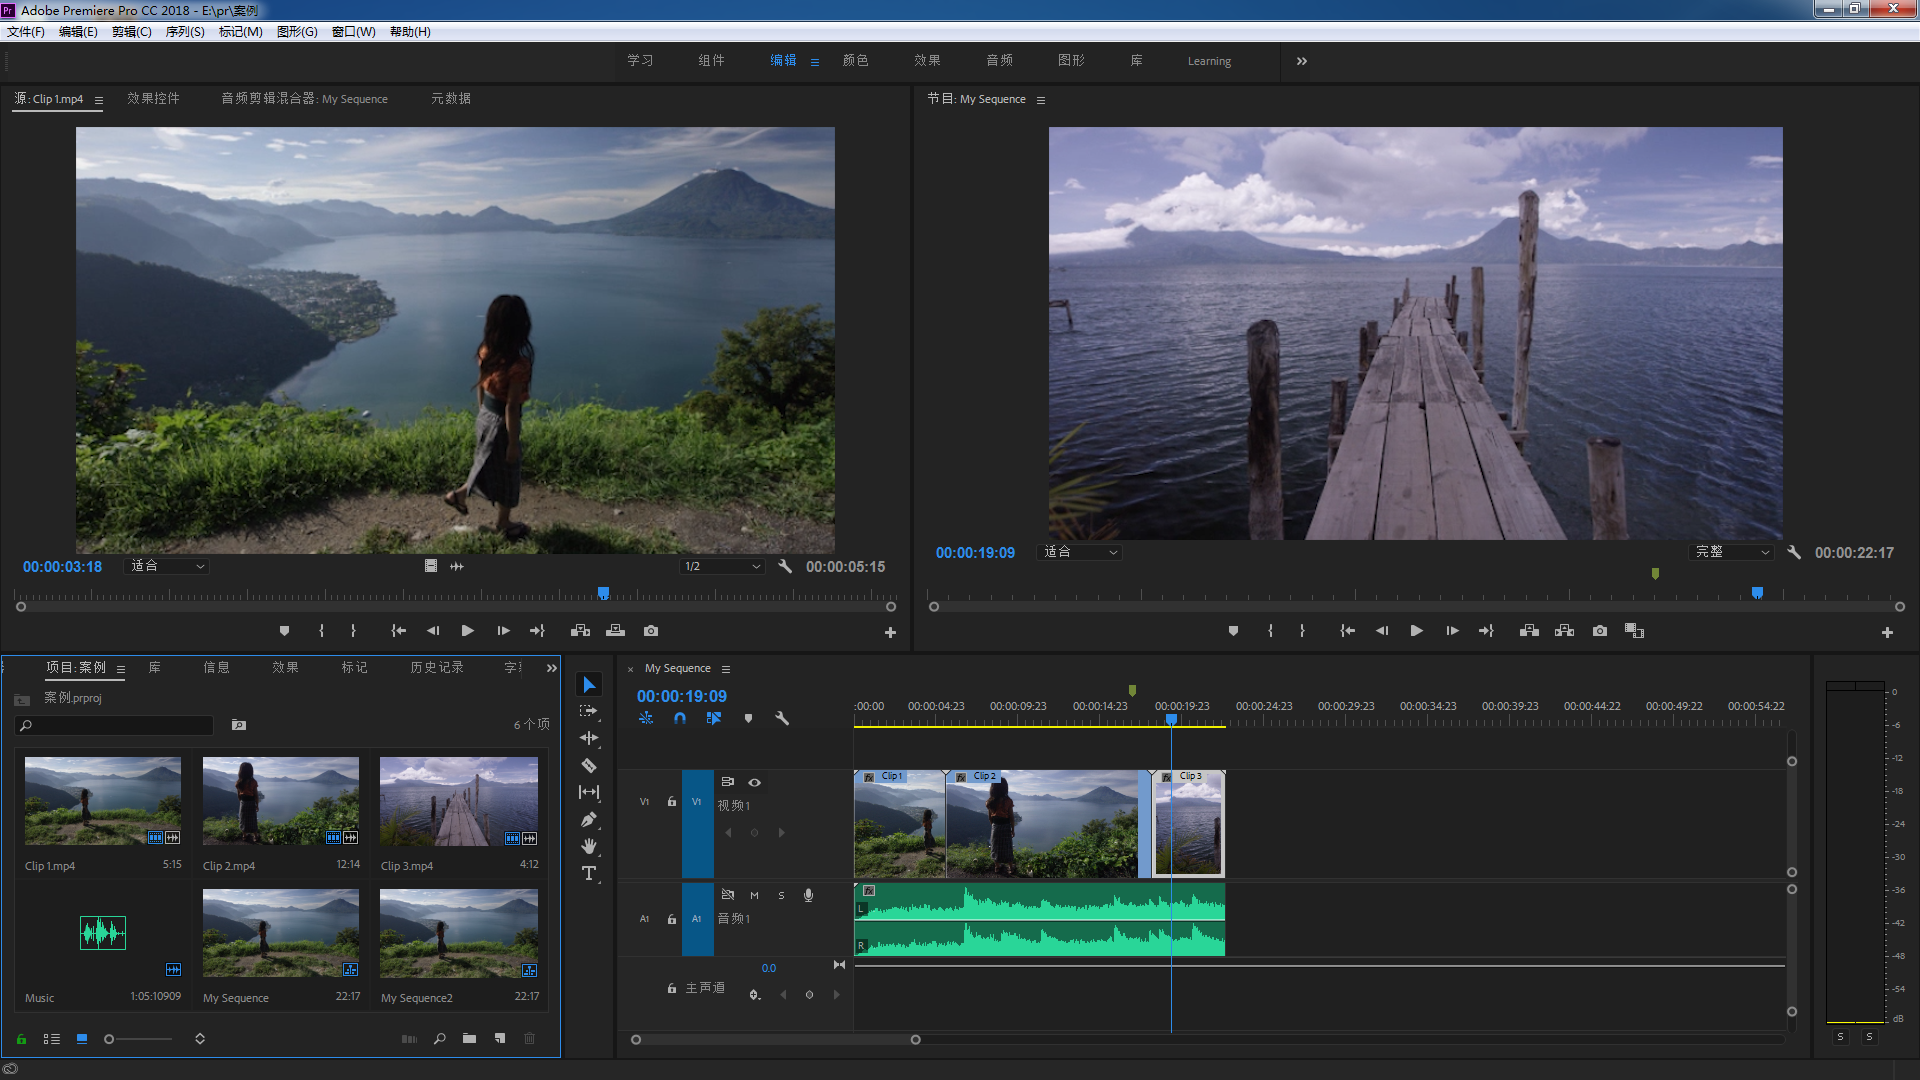The height and width of the screenshot is (1080, 1920).
Task: Select the Pen tool
Action: pyautogui.click(x=589, y=820)
